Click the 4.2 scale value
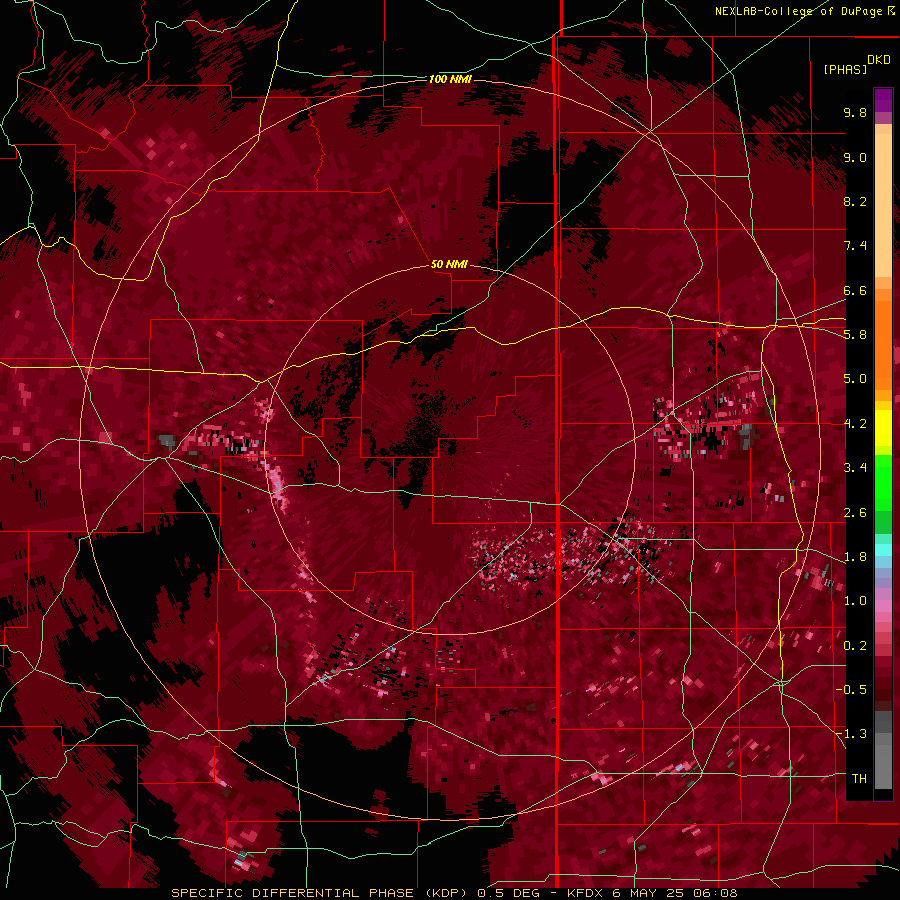This screenshot has height=900, width=900. point(855,424)
